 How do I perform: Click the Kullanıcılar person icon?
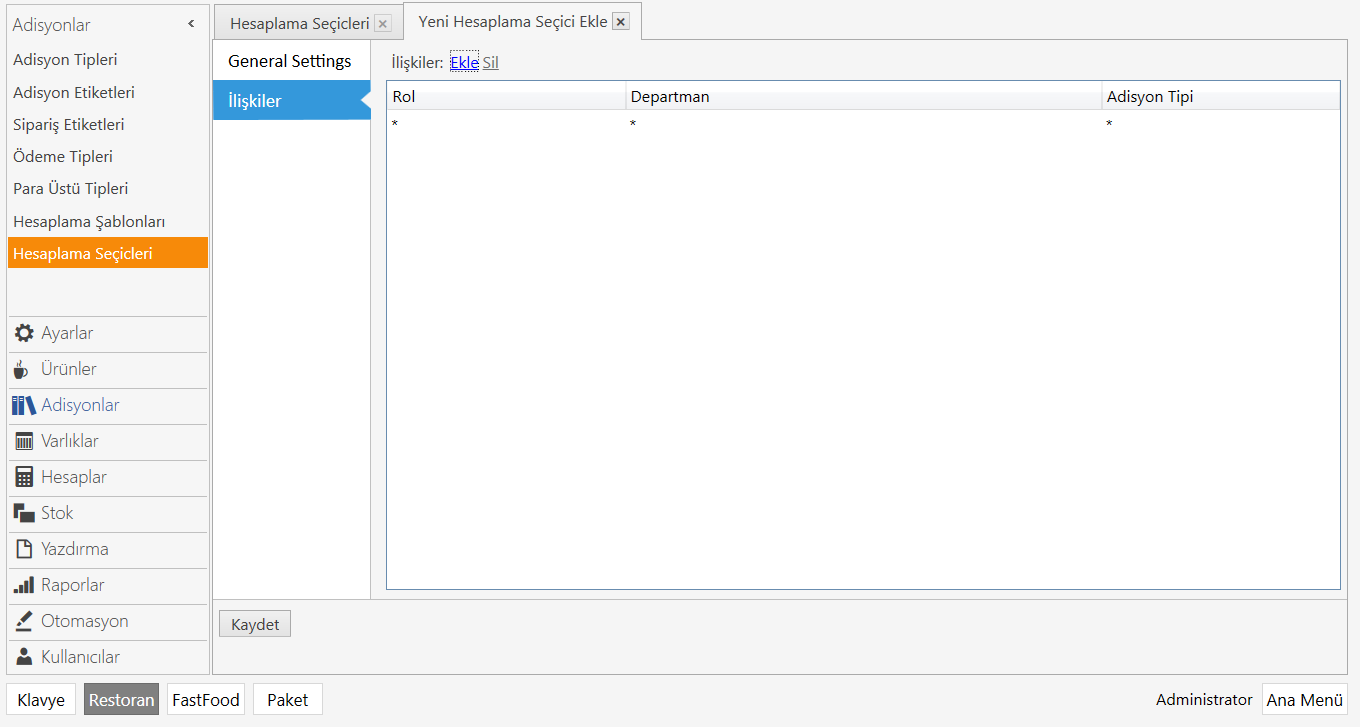click(x=24, y=657)
